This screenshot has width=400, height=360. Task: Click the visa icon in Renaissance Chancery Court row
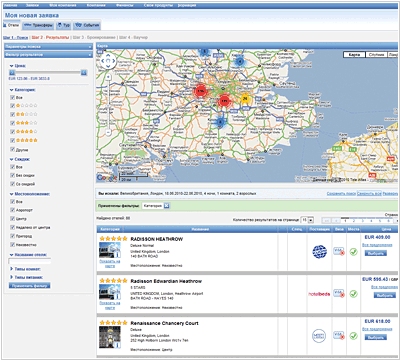tap(339, 335)
